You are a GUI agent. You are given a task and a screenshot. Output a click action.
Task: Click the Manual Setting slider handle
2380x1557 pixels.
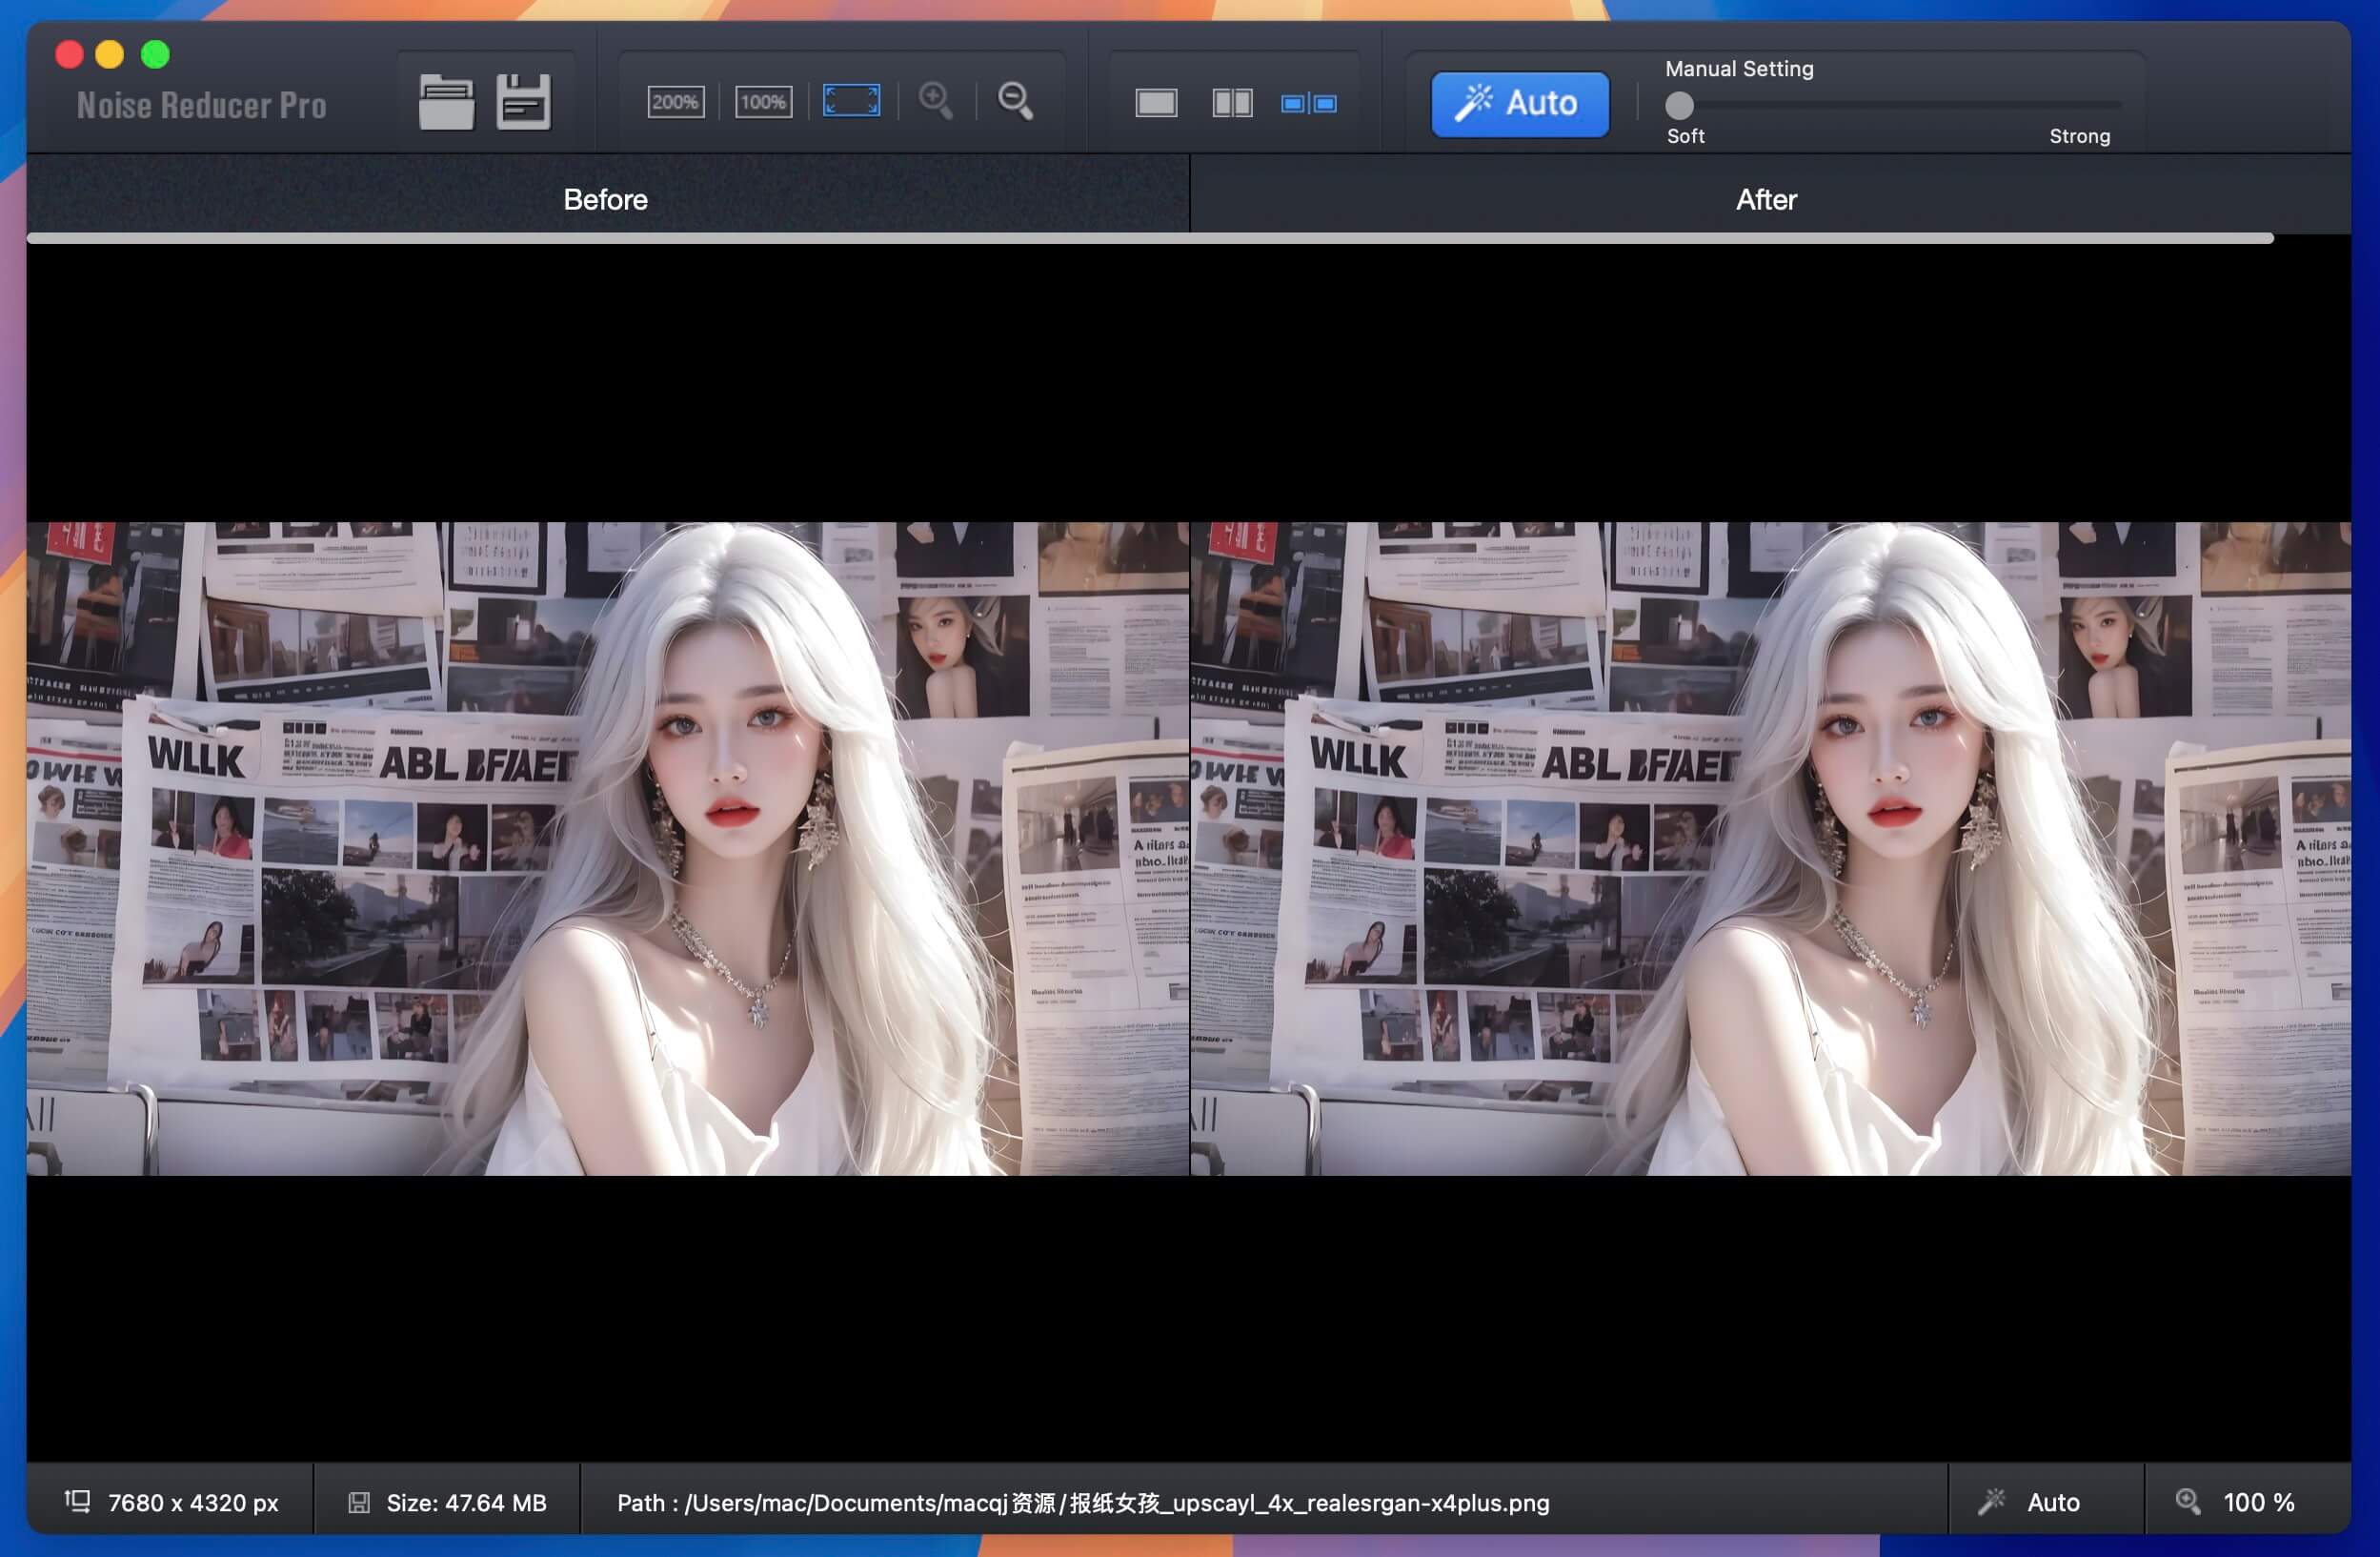pyautogui.click(x=1680, y=105)
